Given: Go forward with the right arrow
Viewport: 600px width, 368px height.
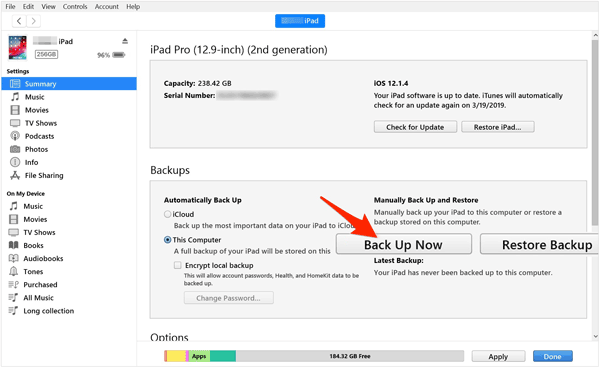Looking at the screenshot, I should [34, 21].
